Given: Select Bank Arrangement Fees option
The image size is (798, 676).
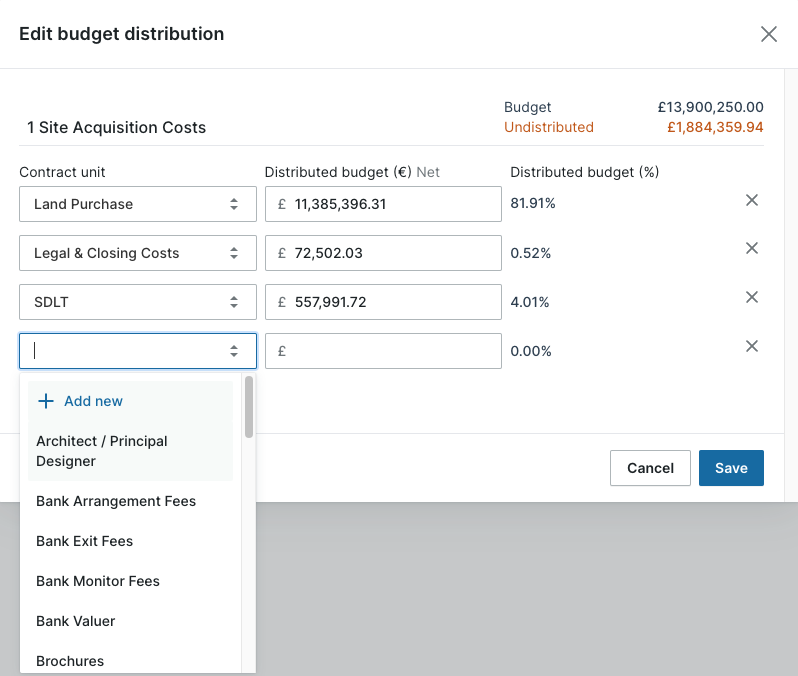Looking at the screenshot, I should tap(116, 501).
